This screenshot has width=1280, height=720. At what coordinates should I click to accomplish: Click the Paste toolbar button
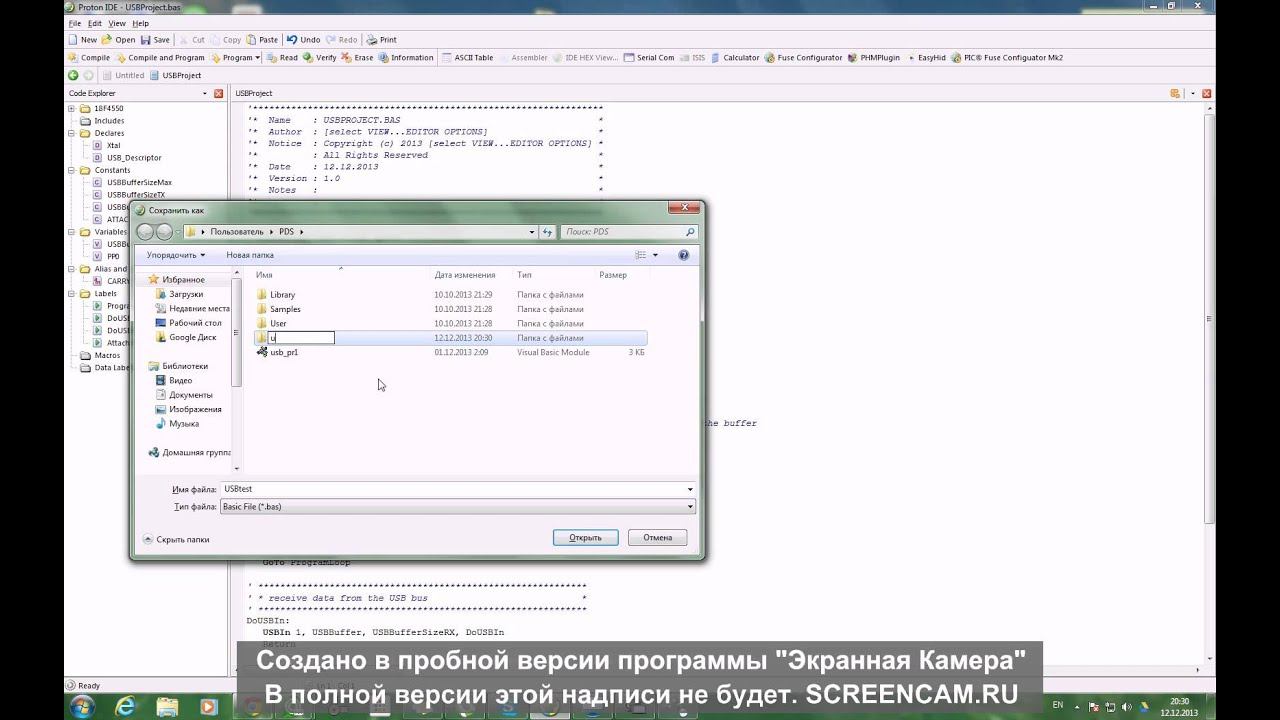(262, 40)
